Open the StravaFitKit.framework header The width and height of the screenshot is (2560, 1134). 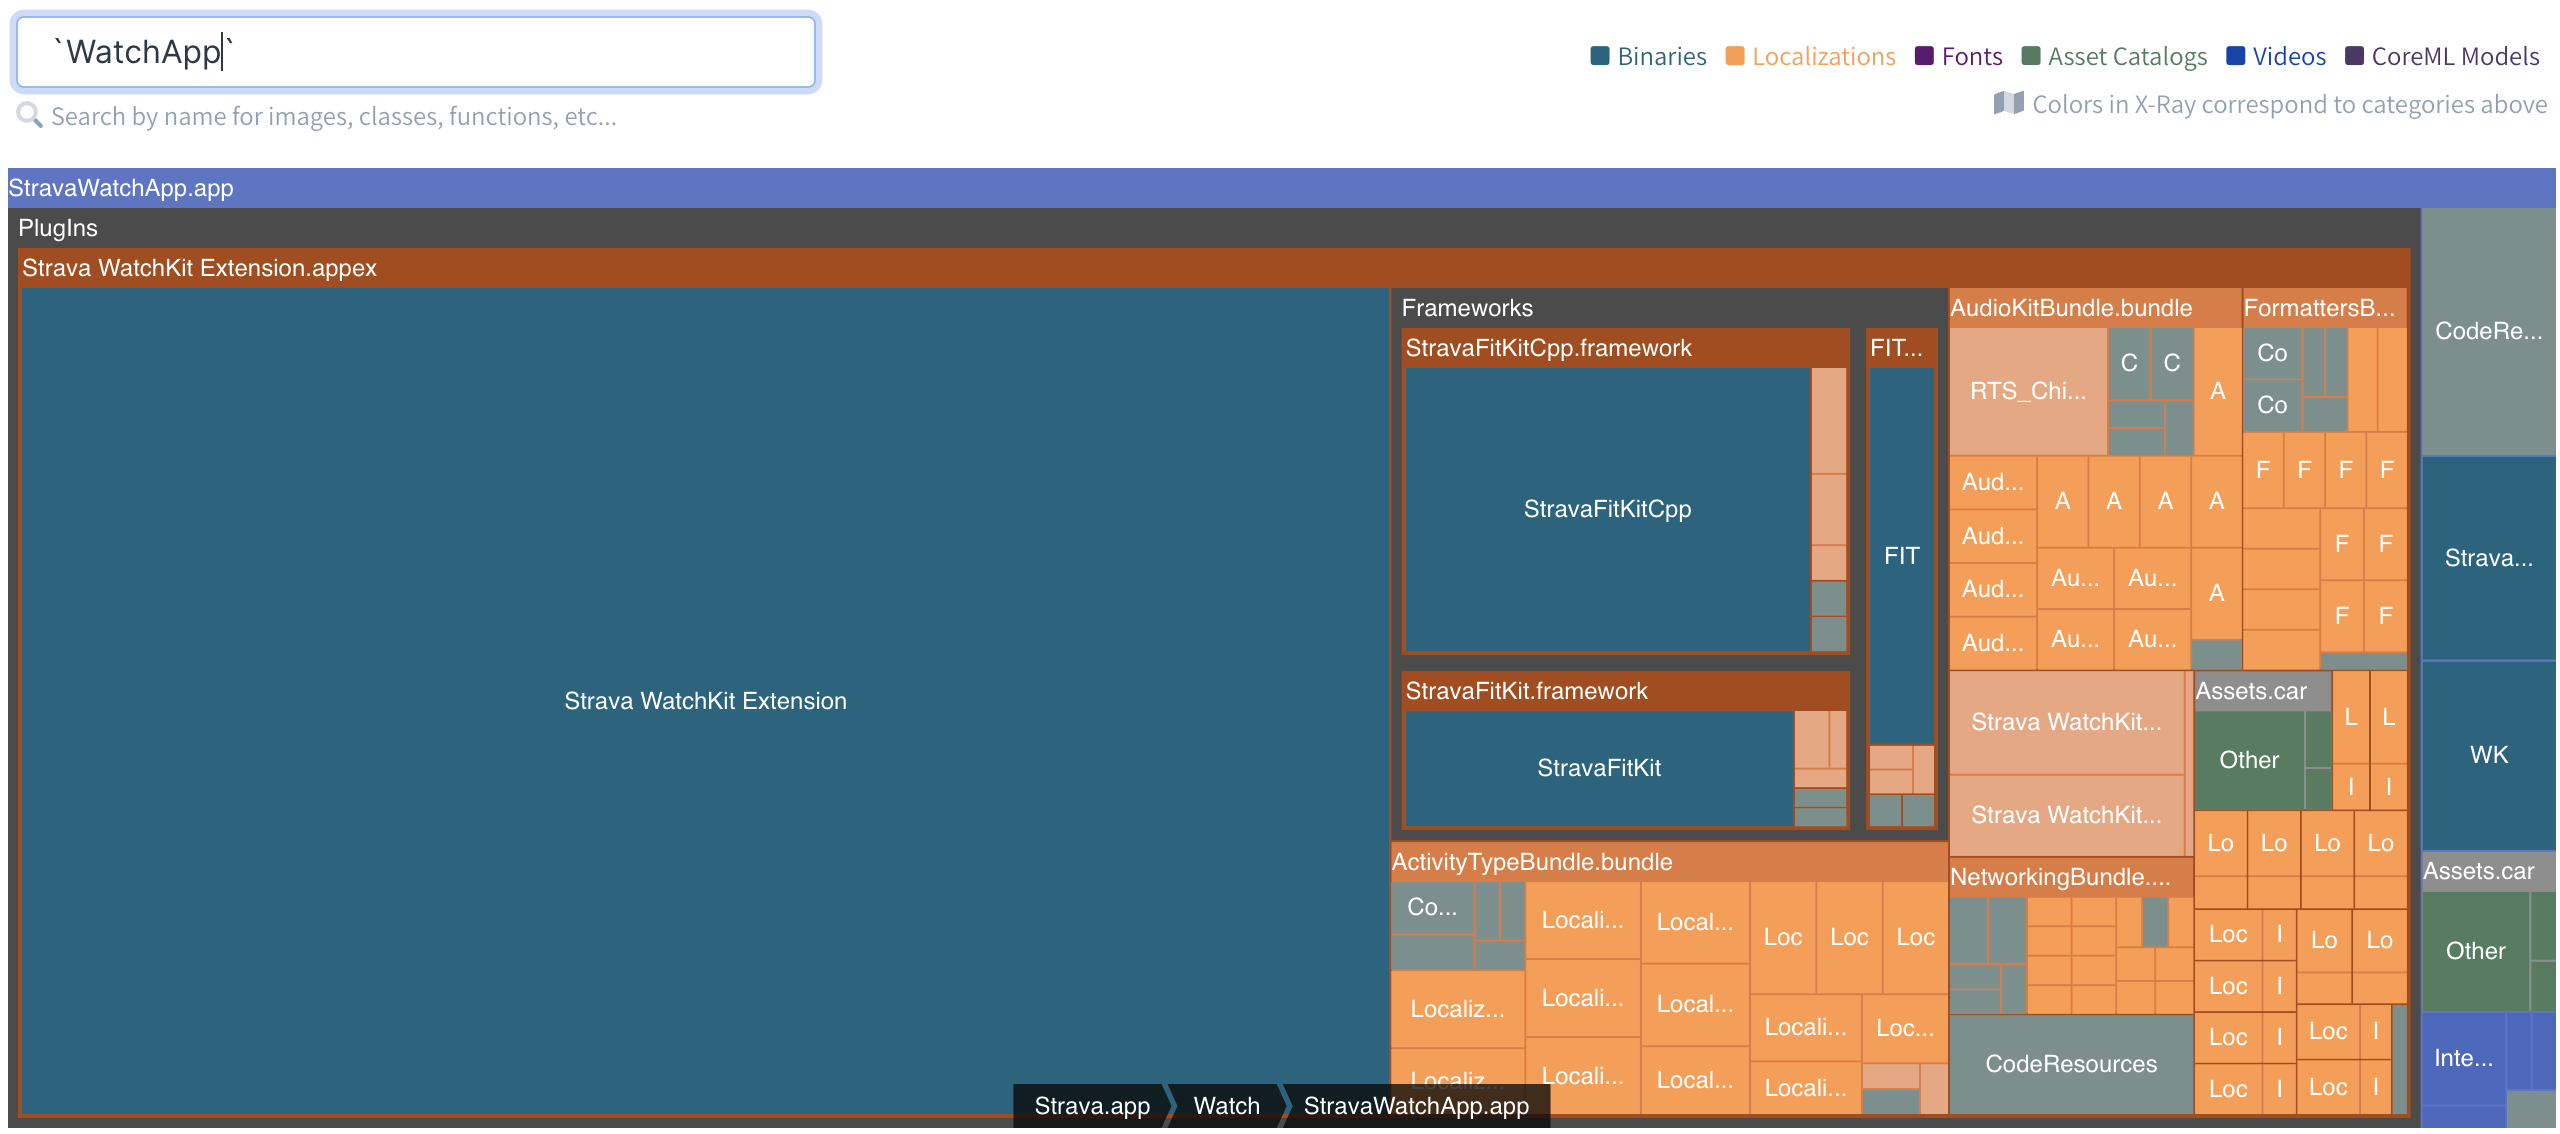click(1526, 691)
